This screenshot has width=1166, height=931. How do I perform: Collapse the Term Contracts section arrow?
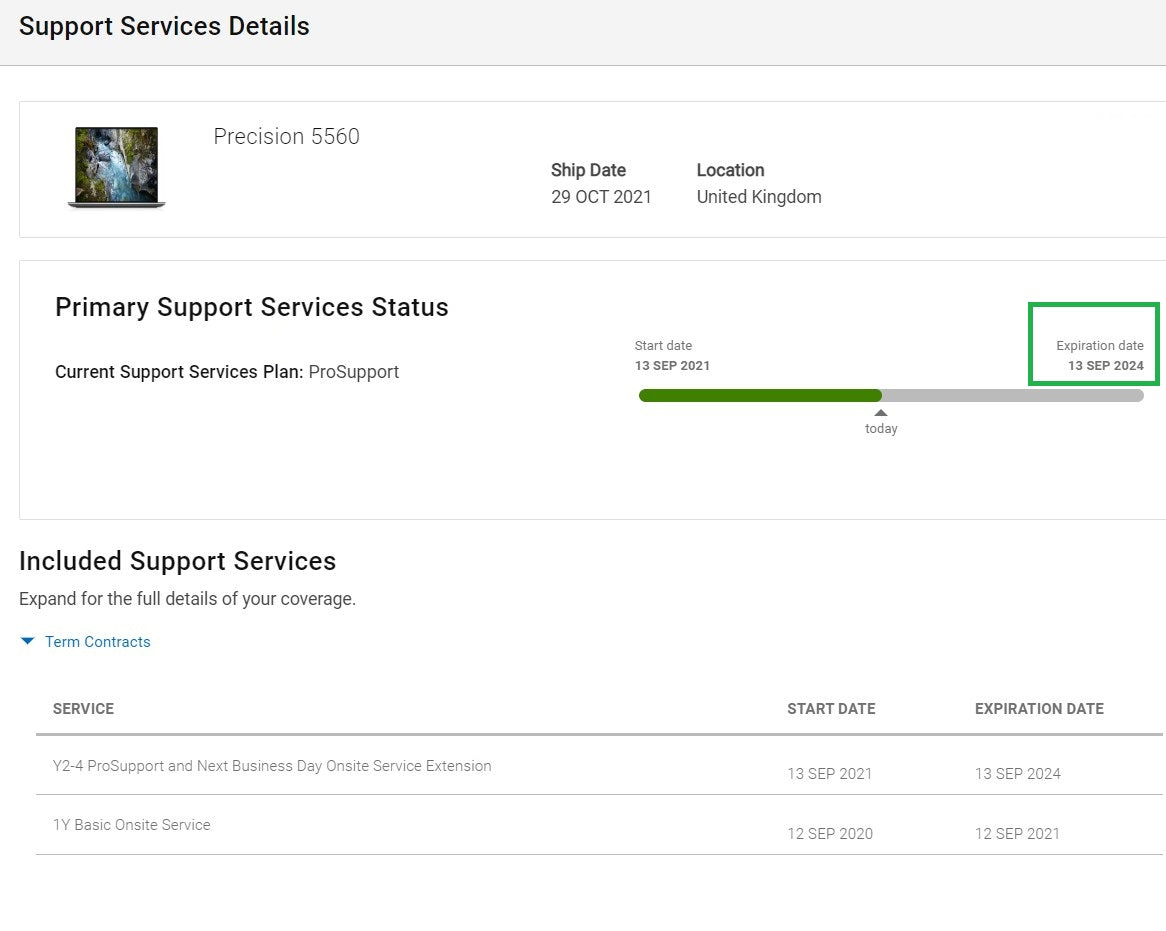click(x=28, y=641)
